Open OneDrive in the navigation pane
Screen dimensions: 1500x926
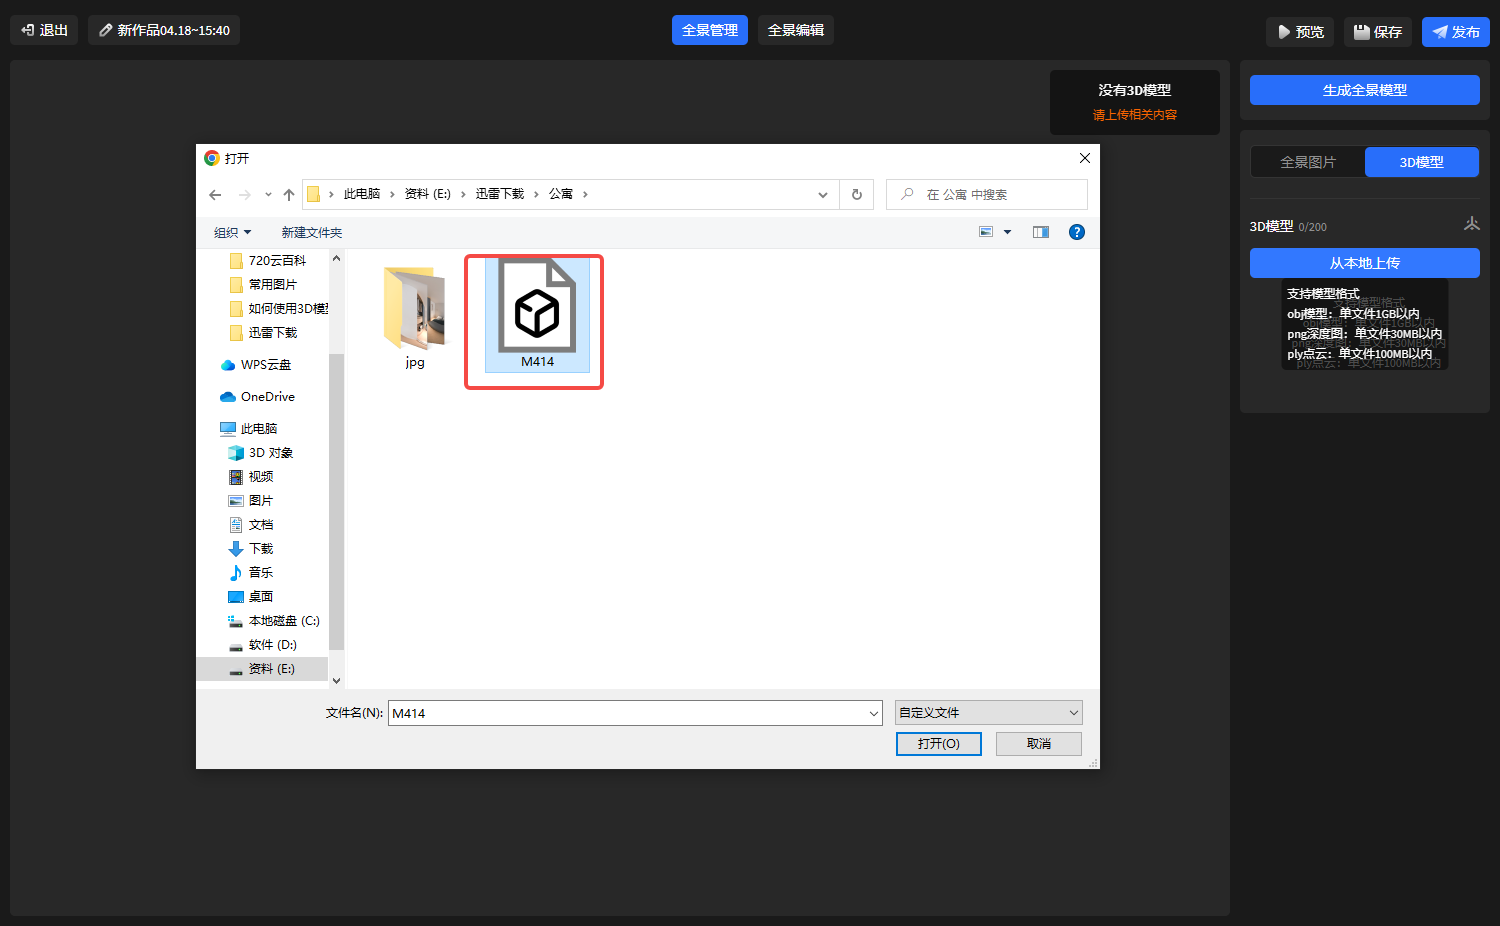tap(267, 397)
